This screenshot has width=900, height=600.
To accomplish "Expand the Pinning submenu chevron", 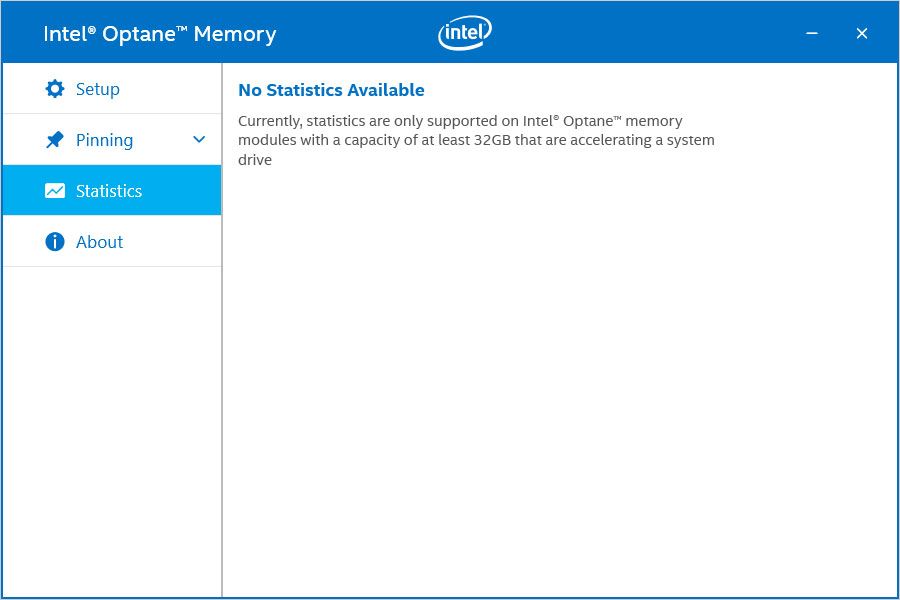I will coord(199,140).
